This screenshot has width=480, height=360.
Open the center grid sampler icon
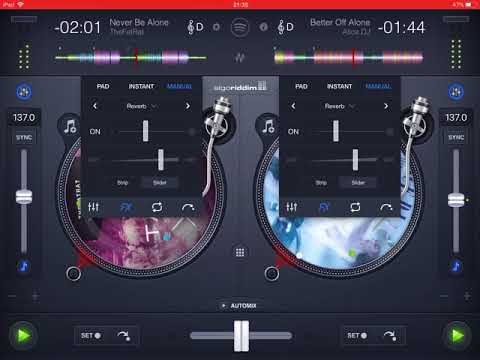(x=240, y=252)
